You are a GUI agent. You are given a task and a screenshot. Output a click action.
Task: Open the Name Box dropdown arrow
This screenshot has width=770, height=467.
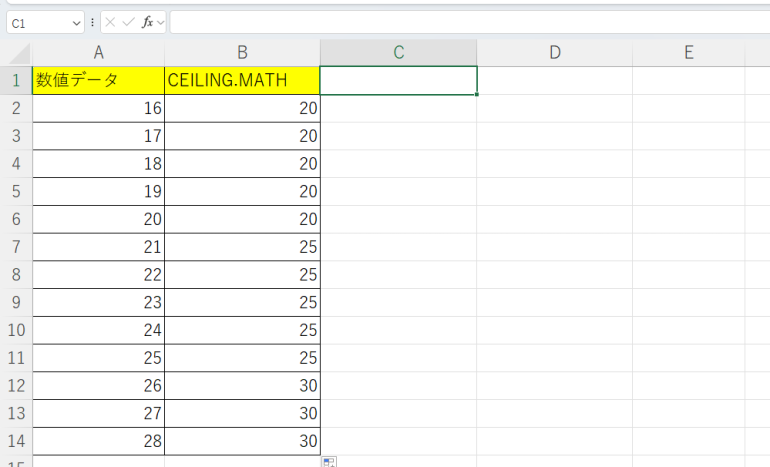[x=78, y=22]
